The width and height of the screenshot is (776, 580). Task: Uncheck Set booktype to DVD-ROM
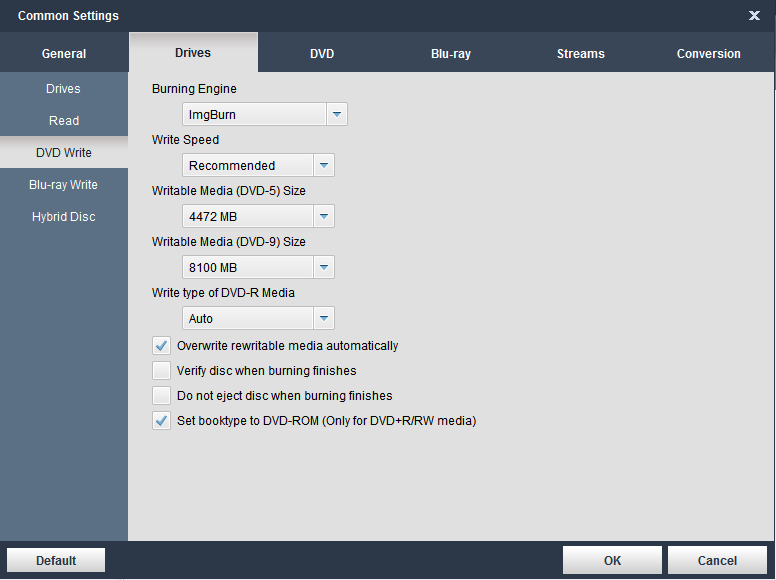(161, 421)
